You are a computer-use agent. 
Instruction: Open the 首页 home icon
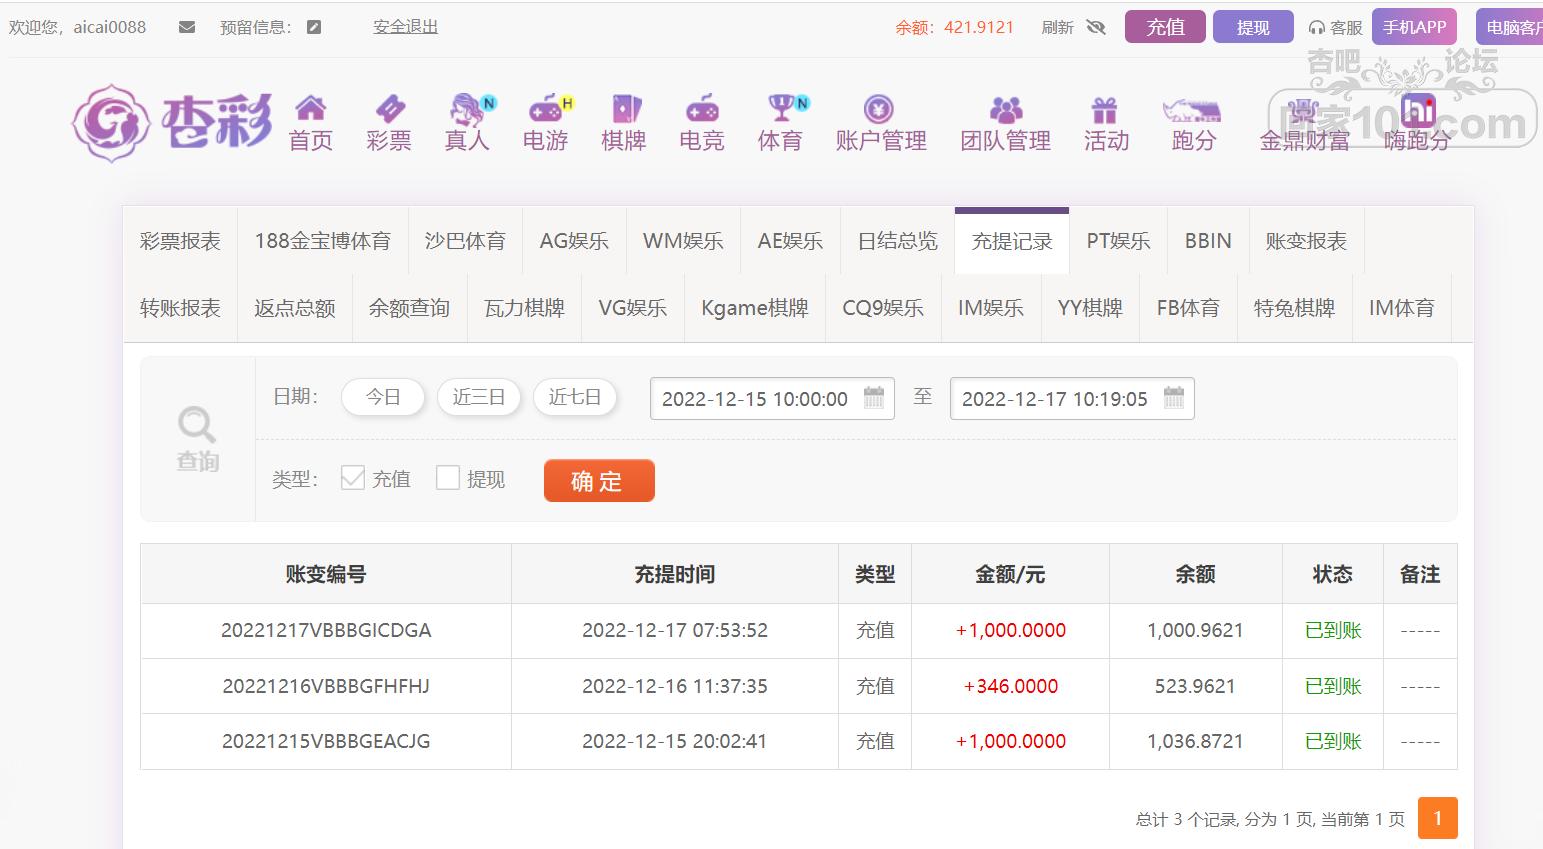click(311, 108)
